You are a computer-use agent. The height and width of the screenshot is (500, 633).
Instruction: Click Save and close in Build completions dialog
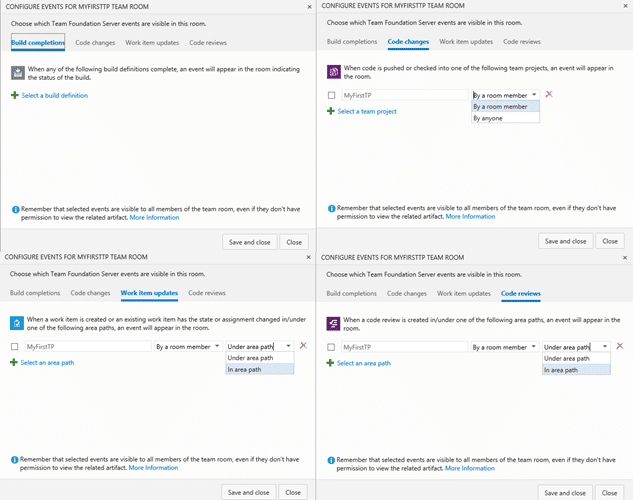(249, 242)
